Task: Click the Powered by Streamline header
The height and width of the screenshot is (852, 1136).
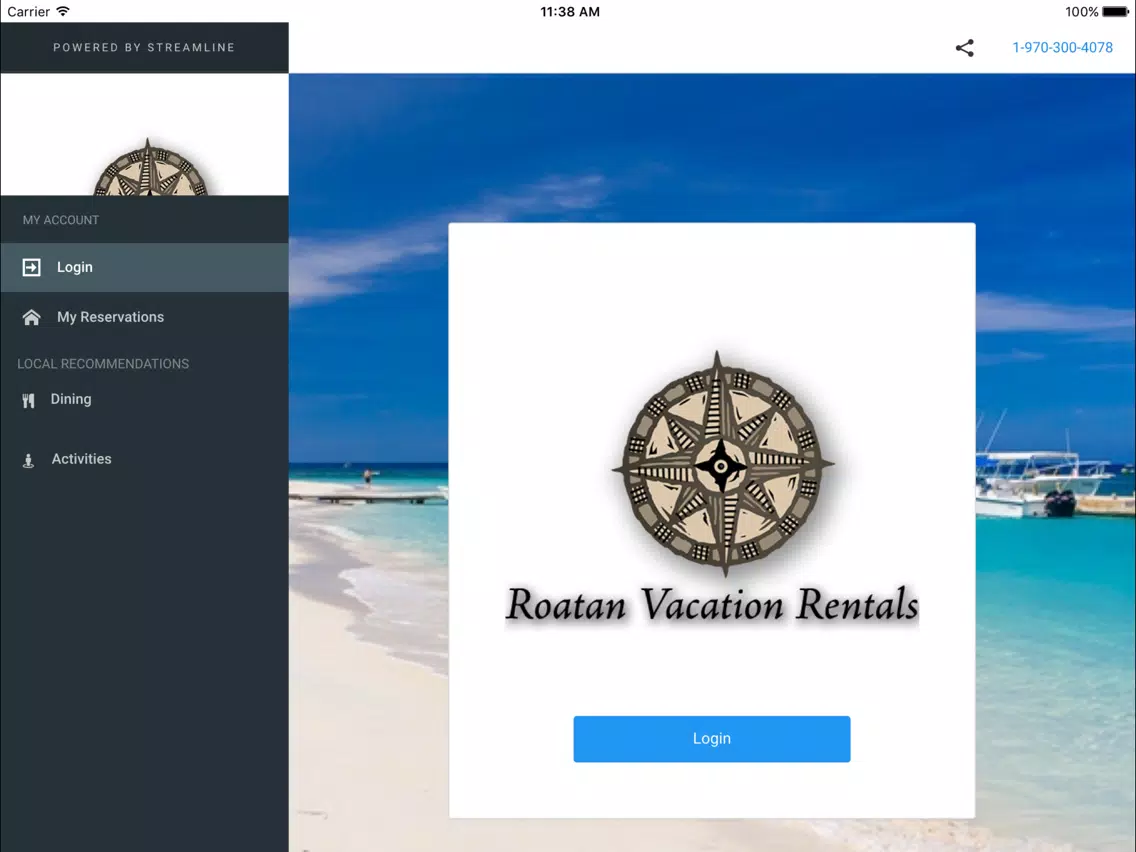Action: (144, 47)
